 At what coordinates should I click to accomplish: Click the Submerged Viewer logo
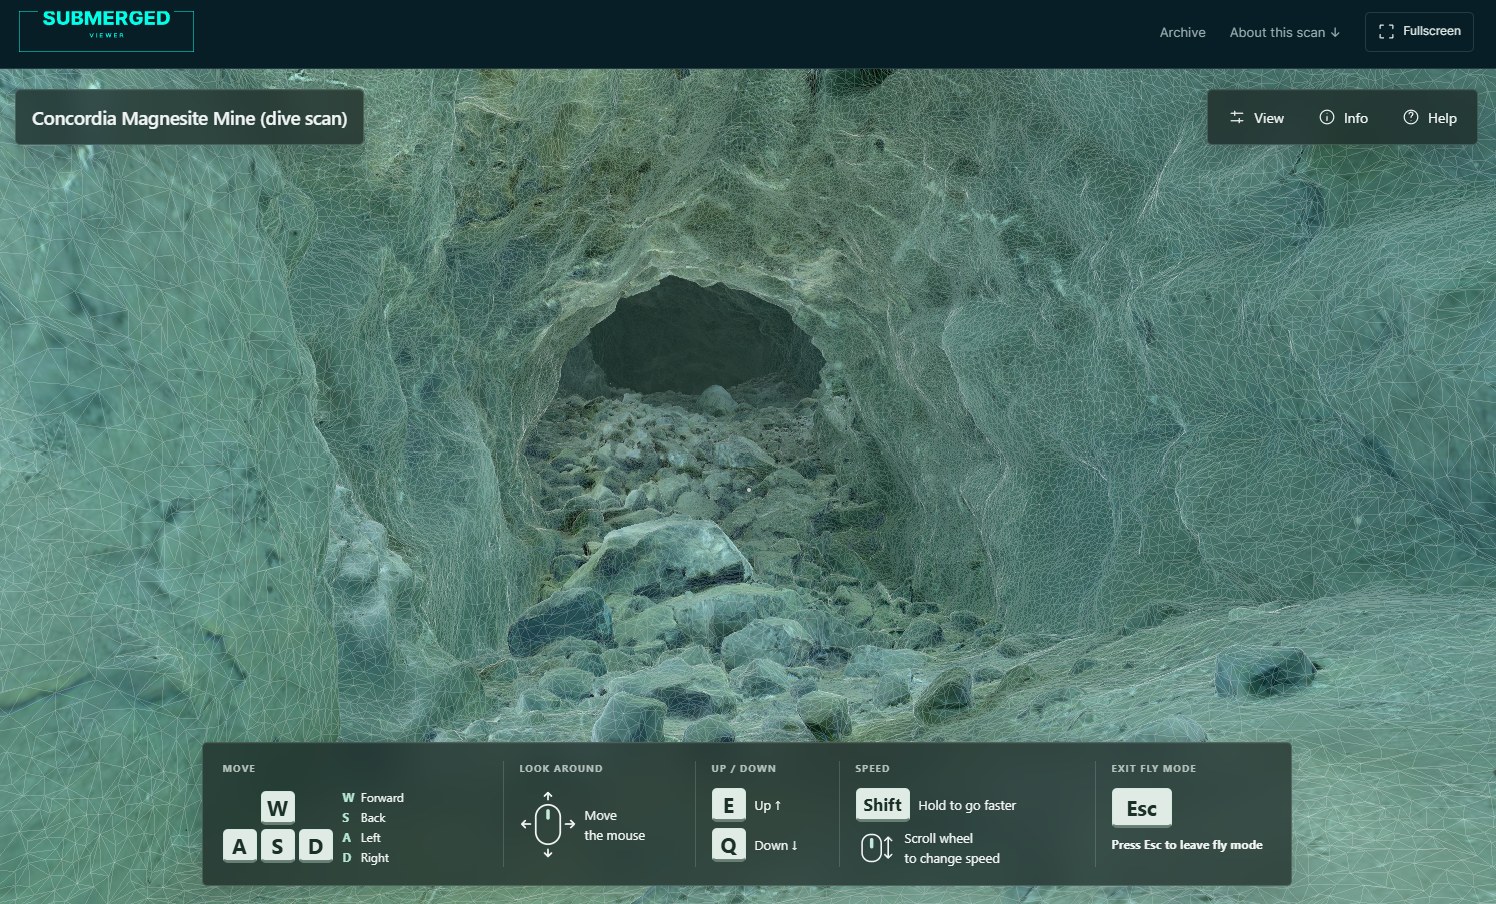pos(106,31)
